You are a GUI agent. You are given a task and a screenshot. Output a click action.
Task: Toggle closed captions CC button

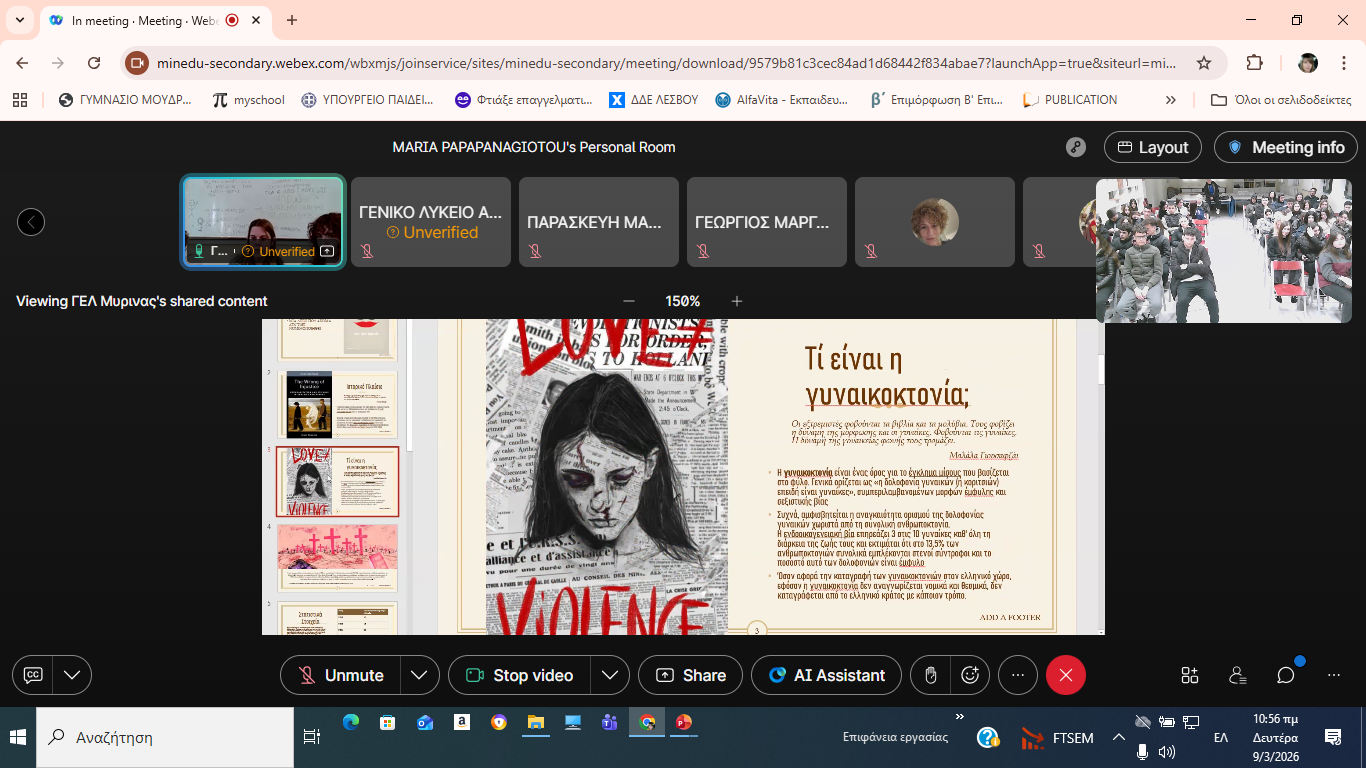(x=33, y=675)
